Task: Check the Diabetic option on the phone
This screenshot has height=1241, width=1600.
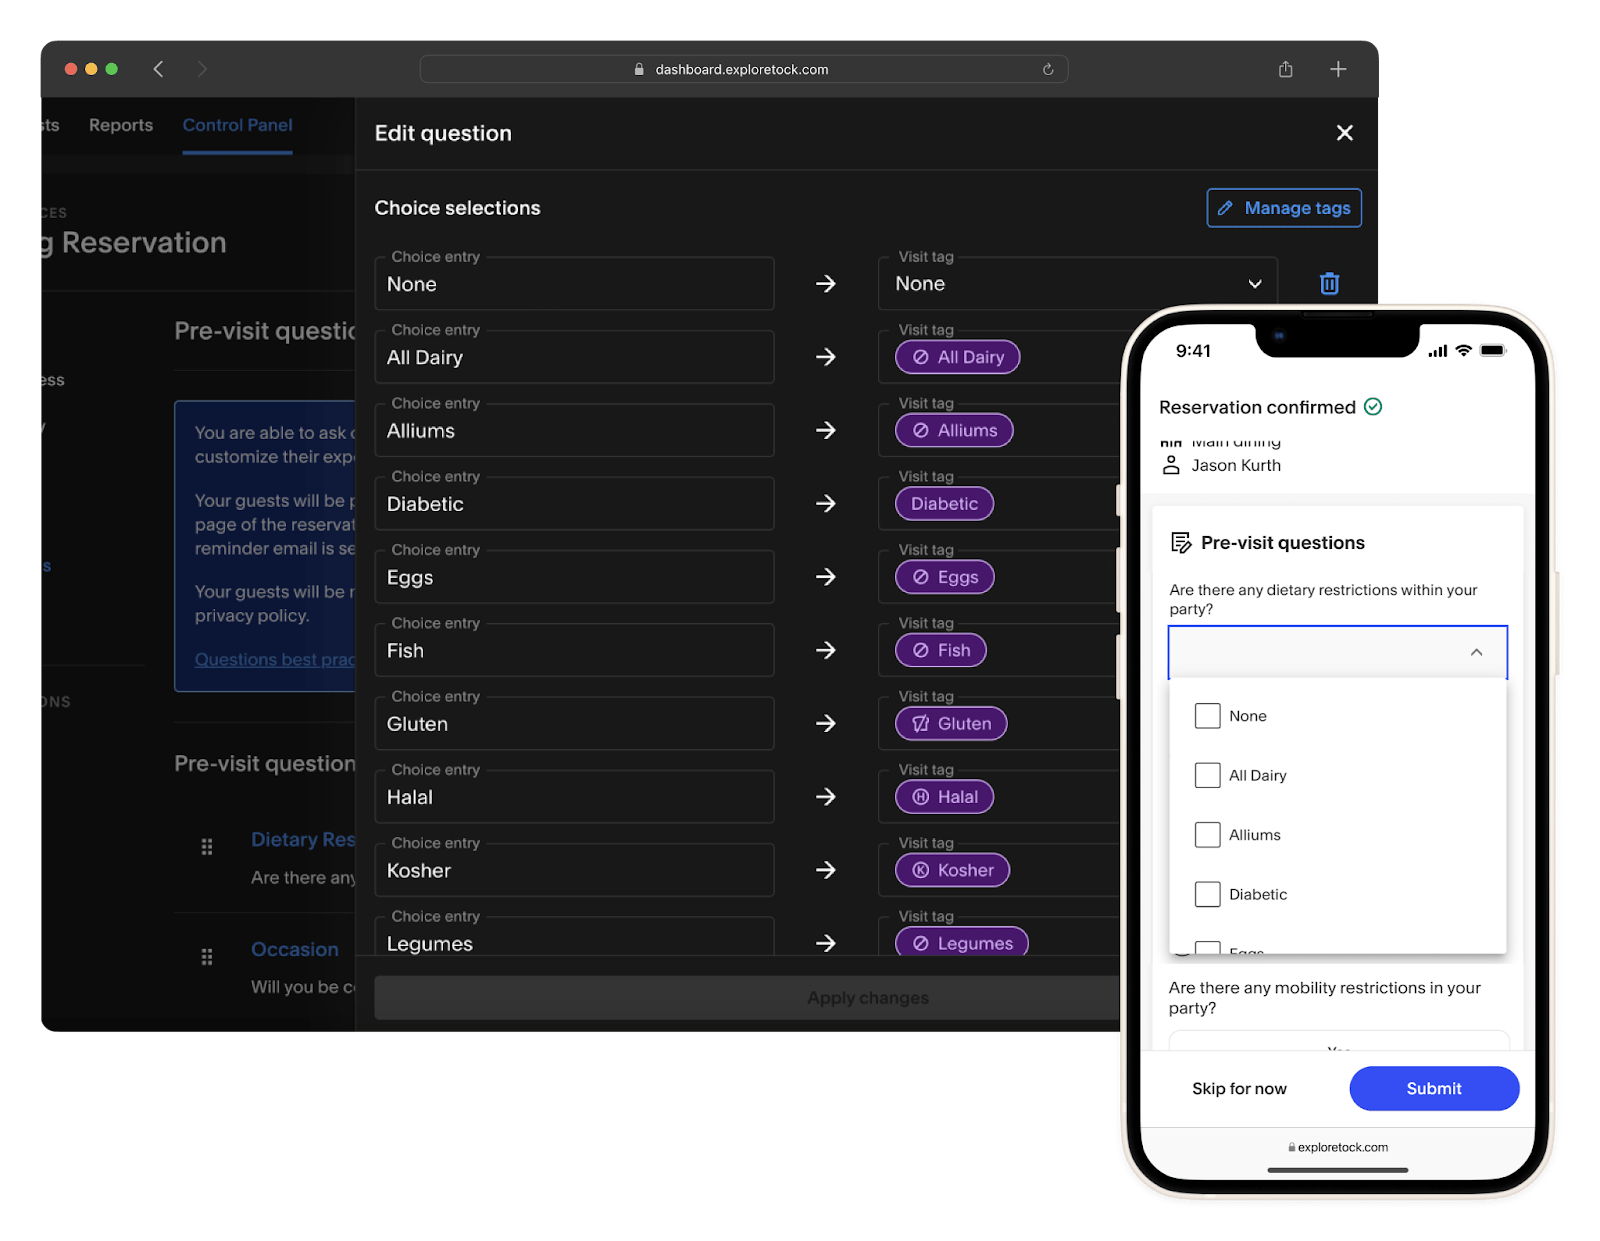Action: click(x=1207, y=894)
